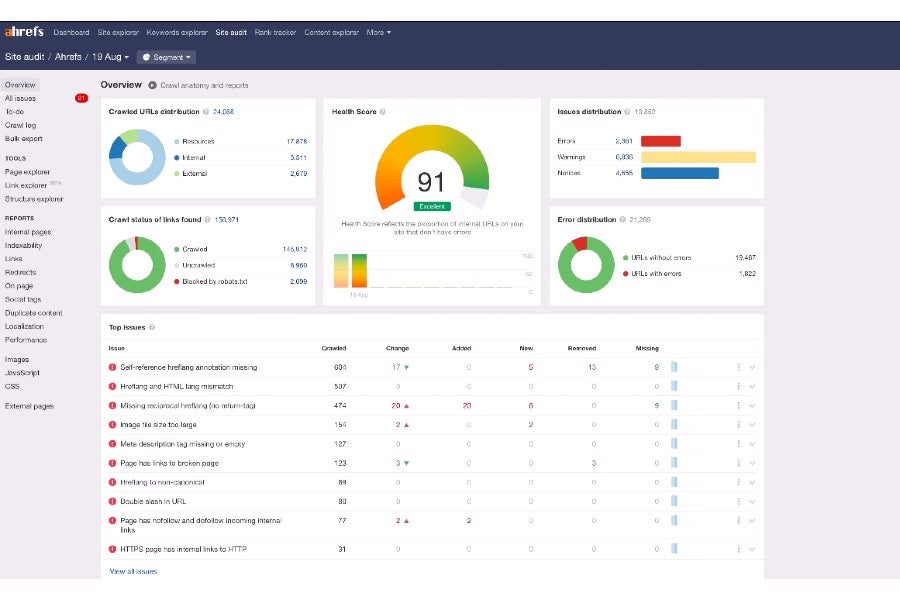Click Ahrefs project in breadcrumb
Viewport: 900px width, 600px height.
[68, 57]
